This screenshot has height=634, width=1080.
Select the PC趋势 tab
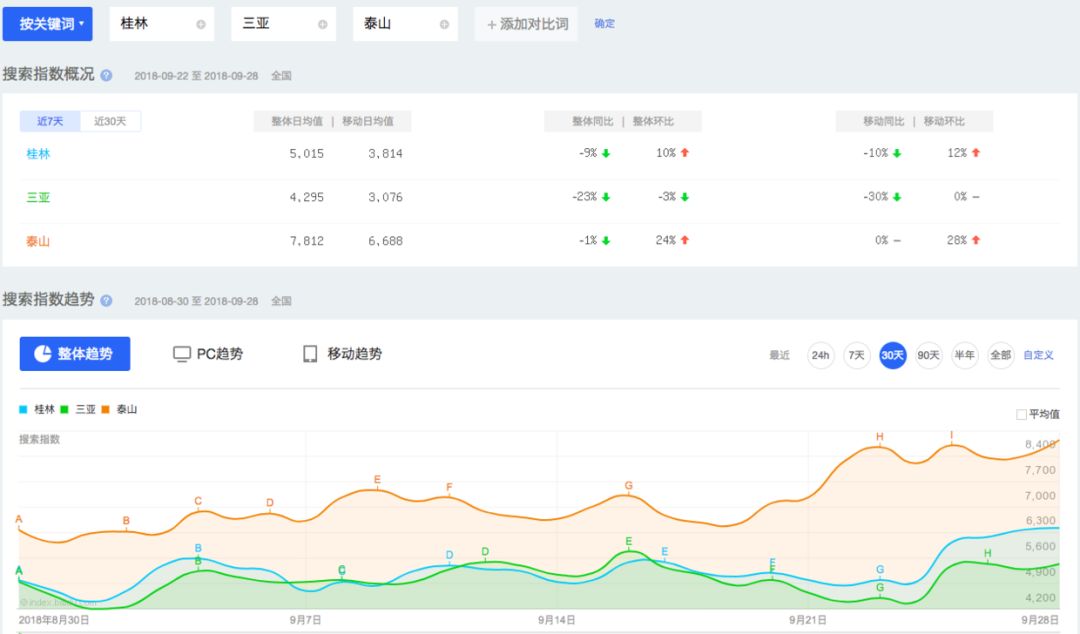208,354
